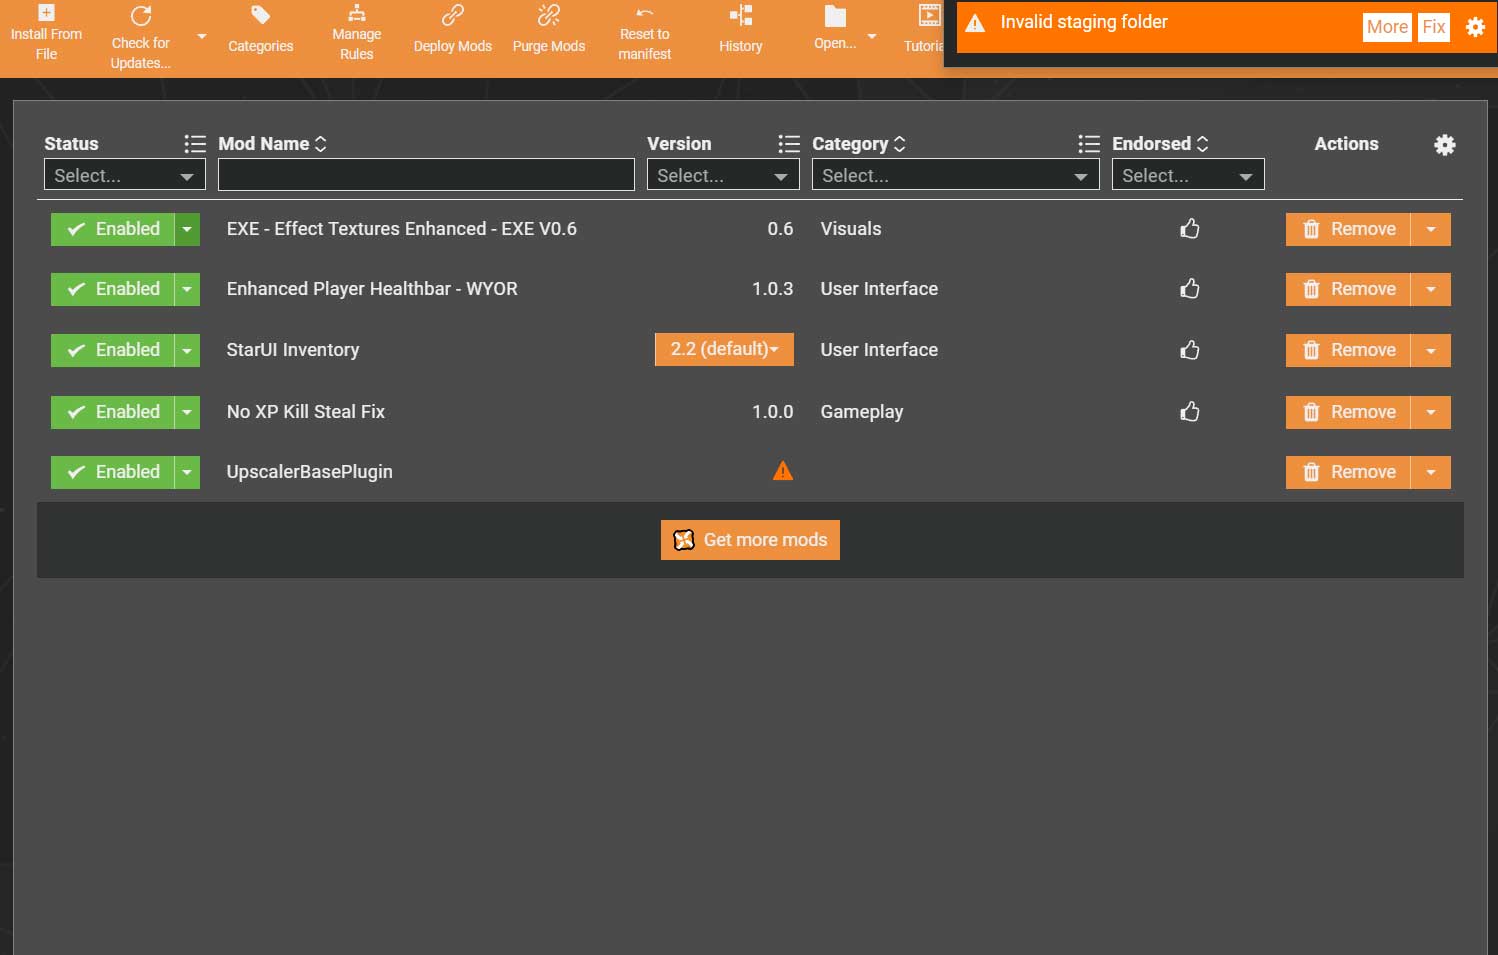The width and height of the screenshot is (1498, 955).
Task: Click the Deploy Mods toolbar icon
Action: tap(452, 17)
